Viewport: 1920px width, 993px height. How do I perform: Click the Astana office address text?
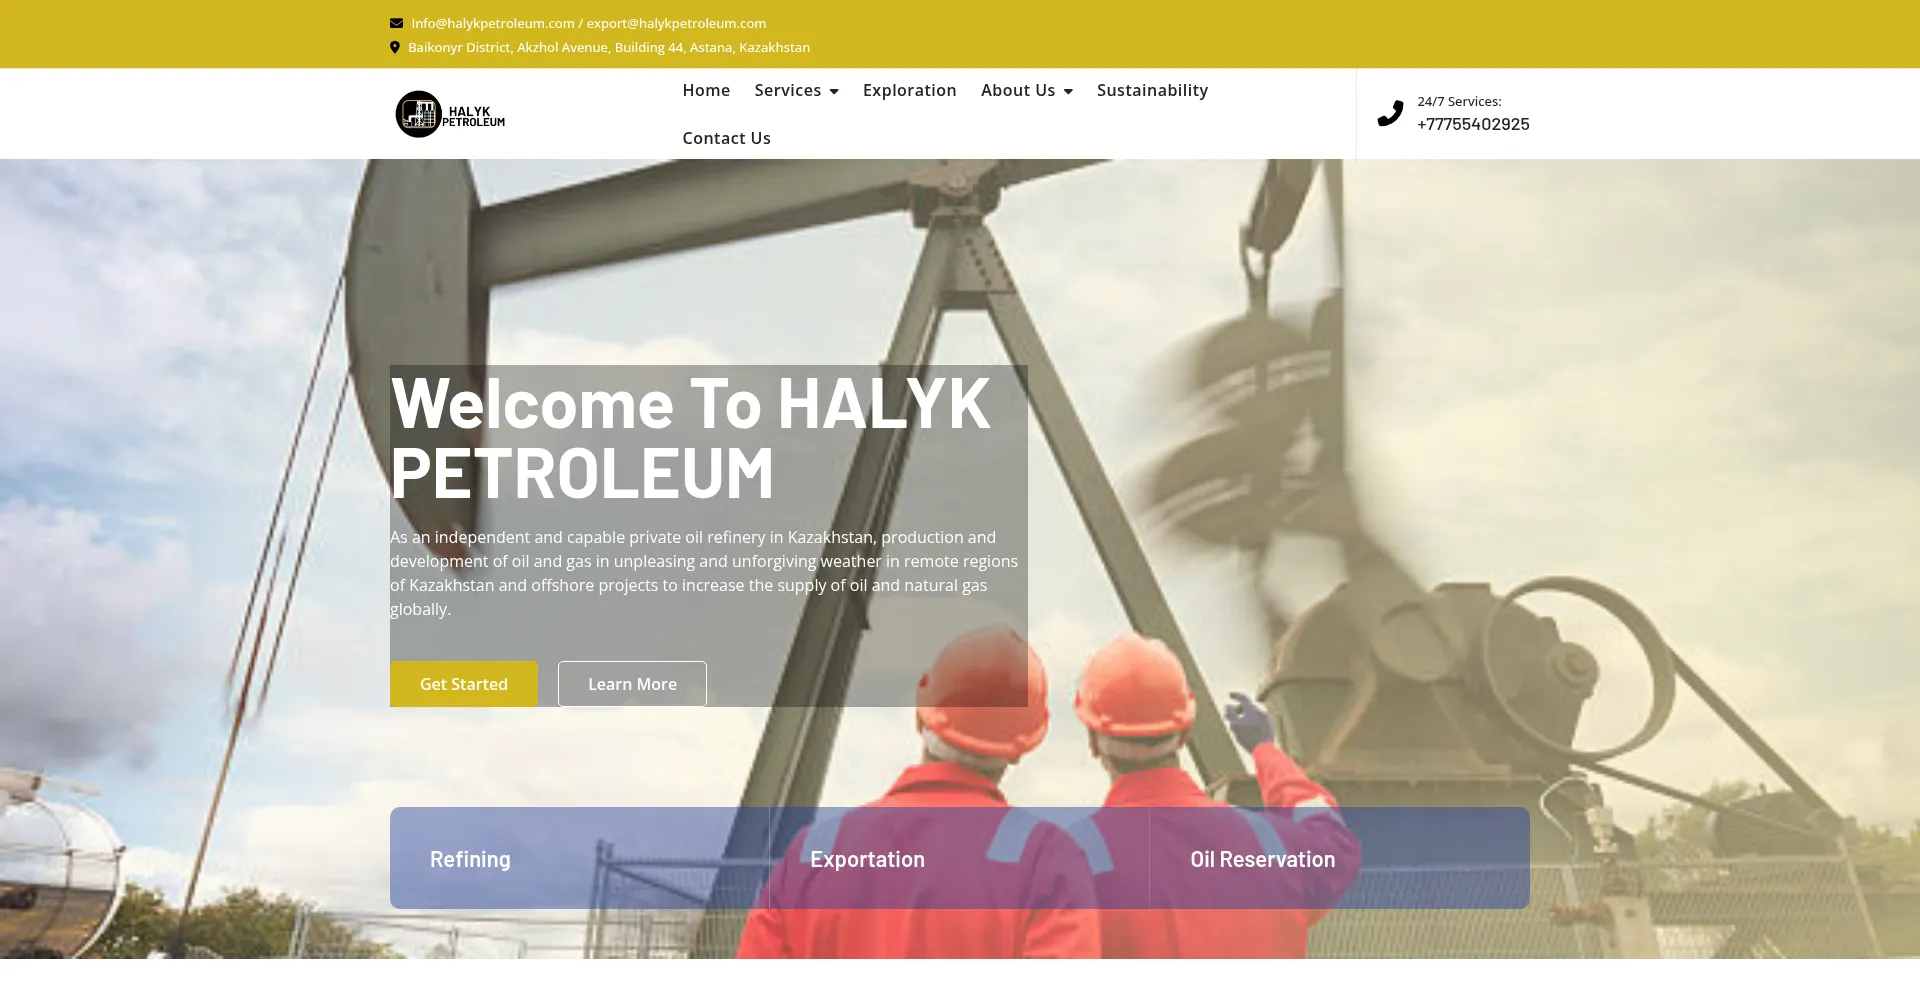point(608,47)
